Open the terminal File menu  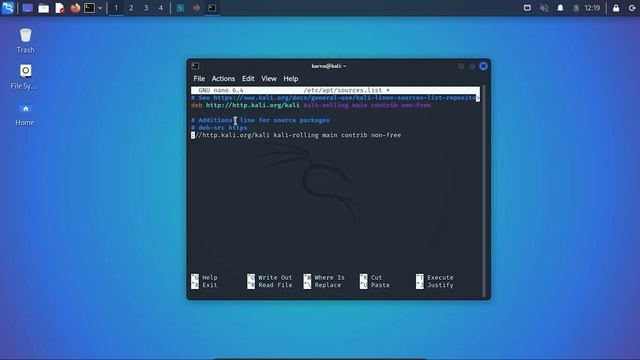[199, 78]
